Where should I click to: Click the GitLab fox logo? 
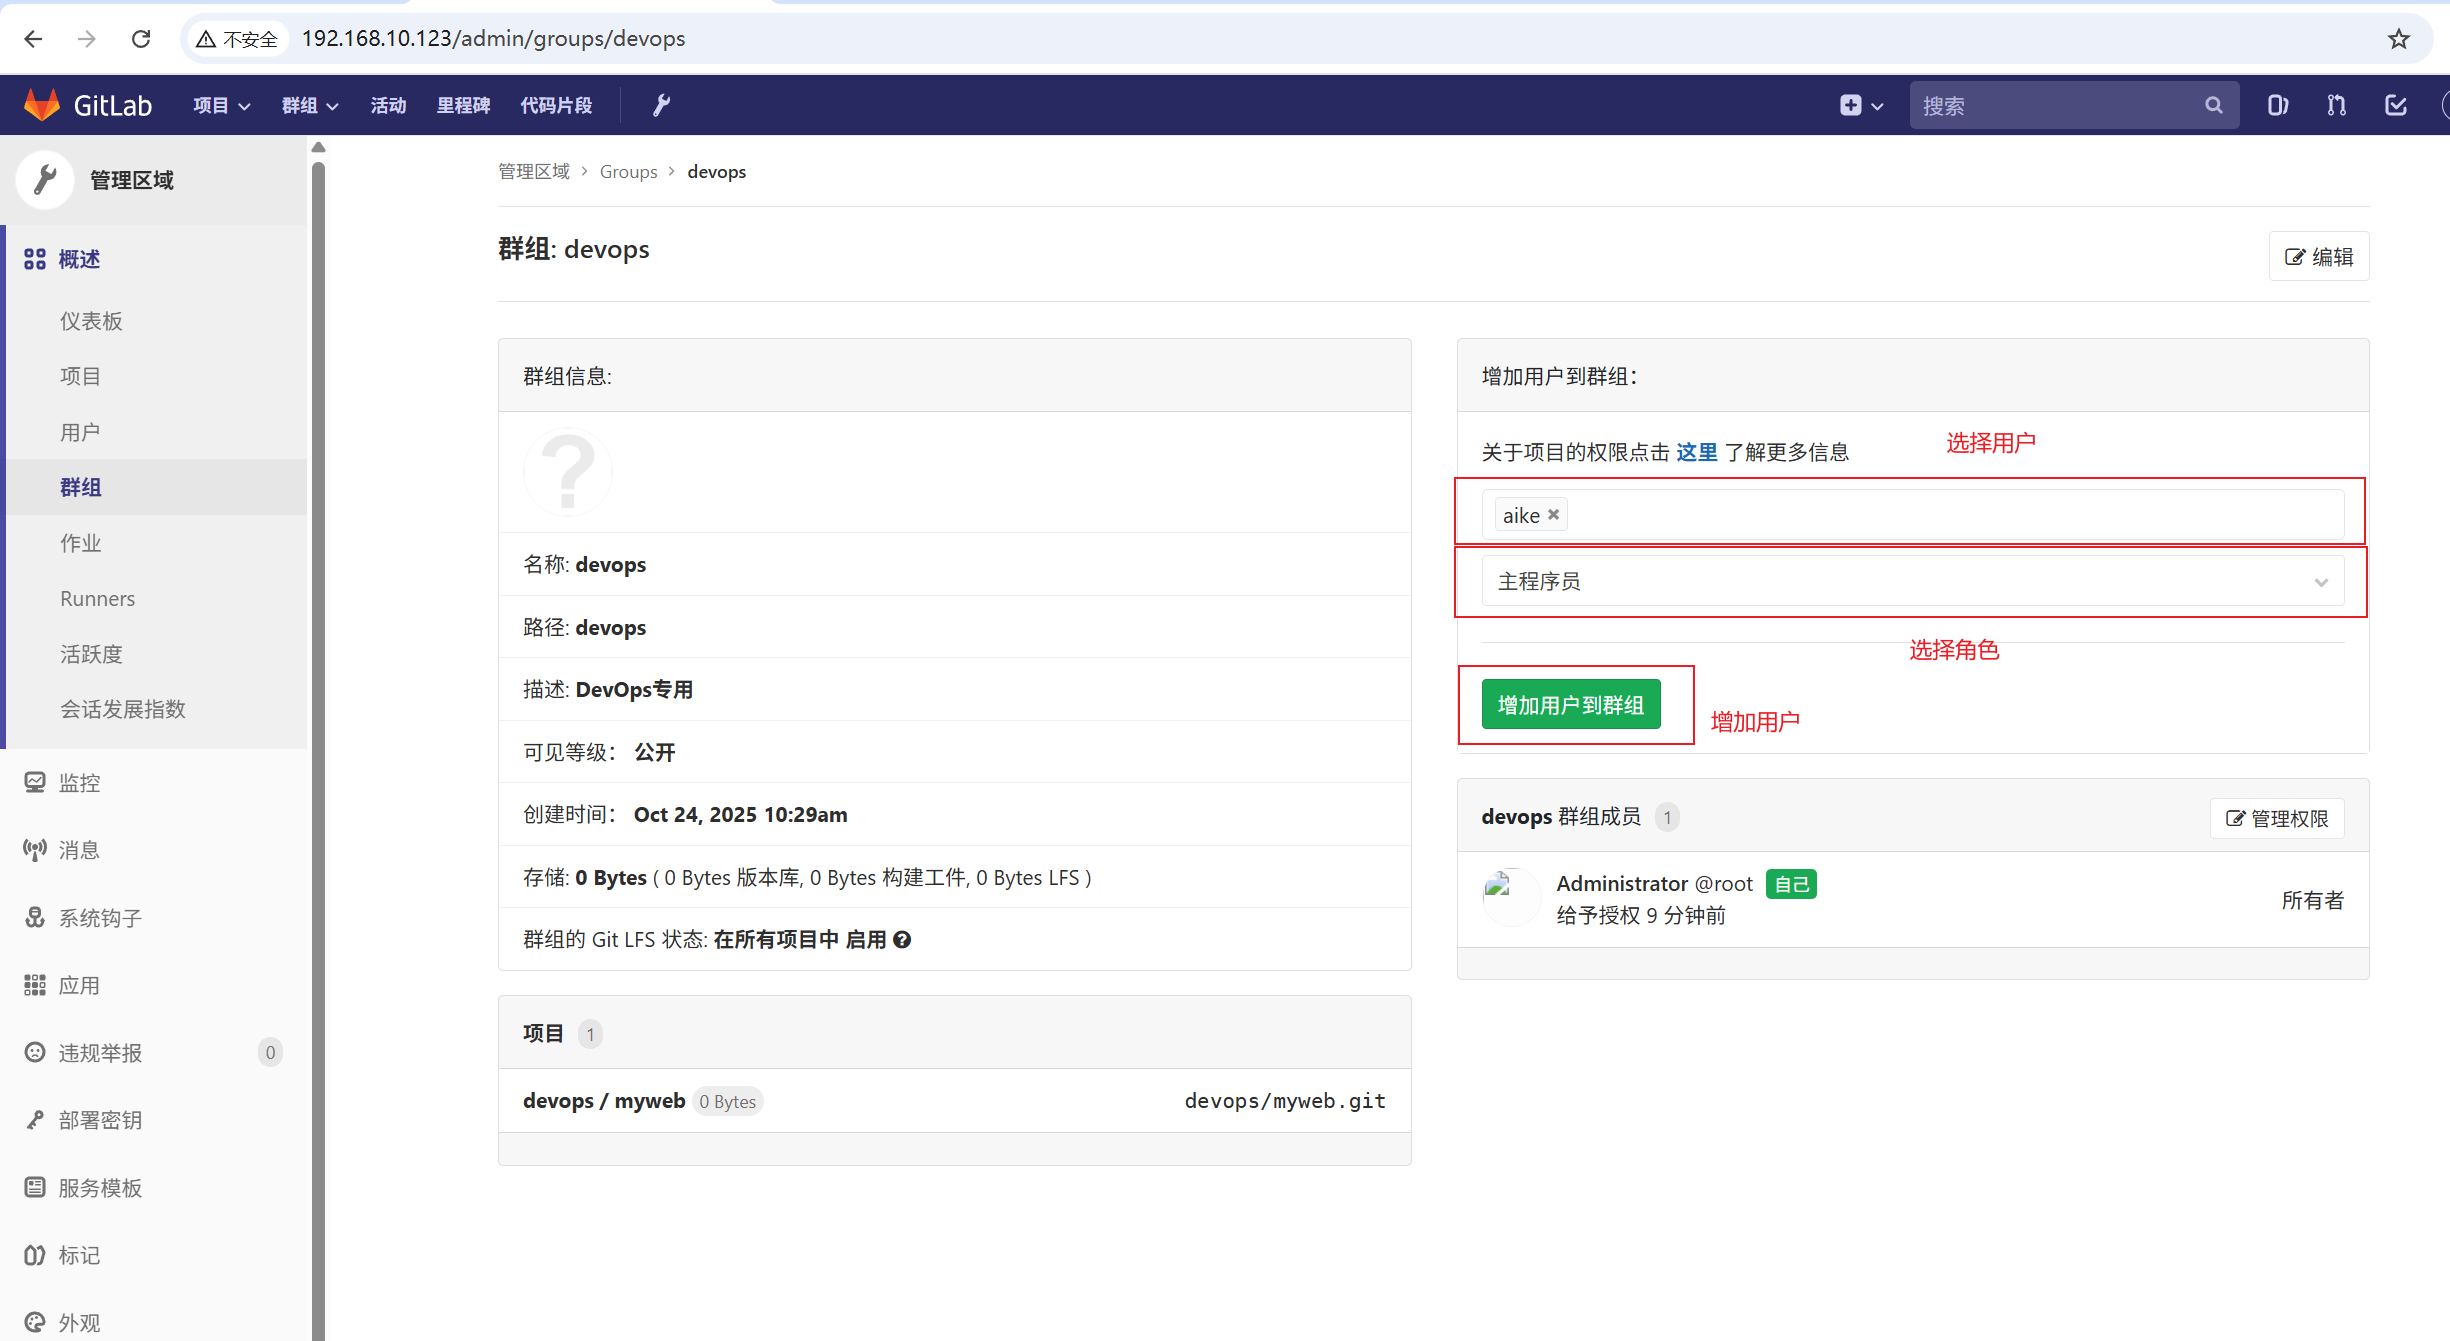coord(42,105)
